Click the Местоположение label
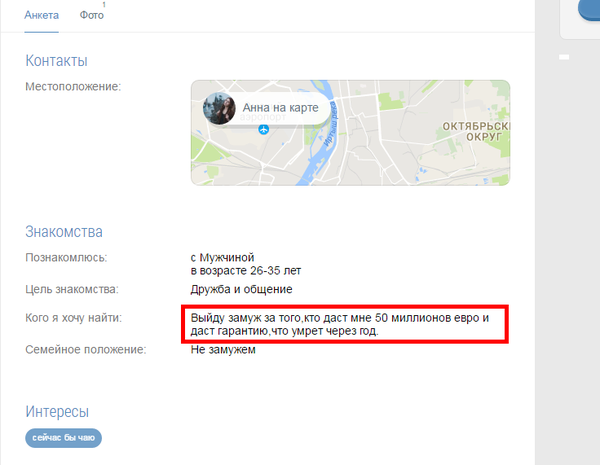The width and height of the screenshot is (600, 465). coord(73,86)
